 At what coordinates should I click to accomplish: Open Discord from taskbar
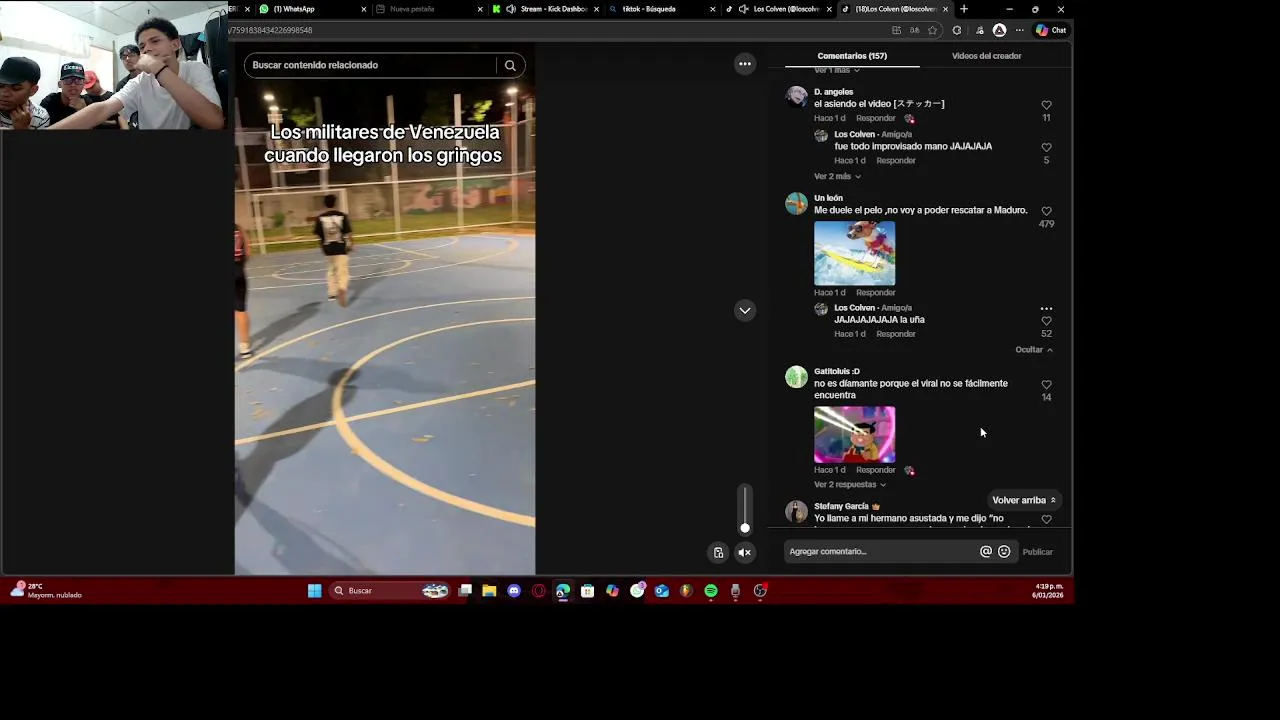pos(514,591)
